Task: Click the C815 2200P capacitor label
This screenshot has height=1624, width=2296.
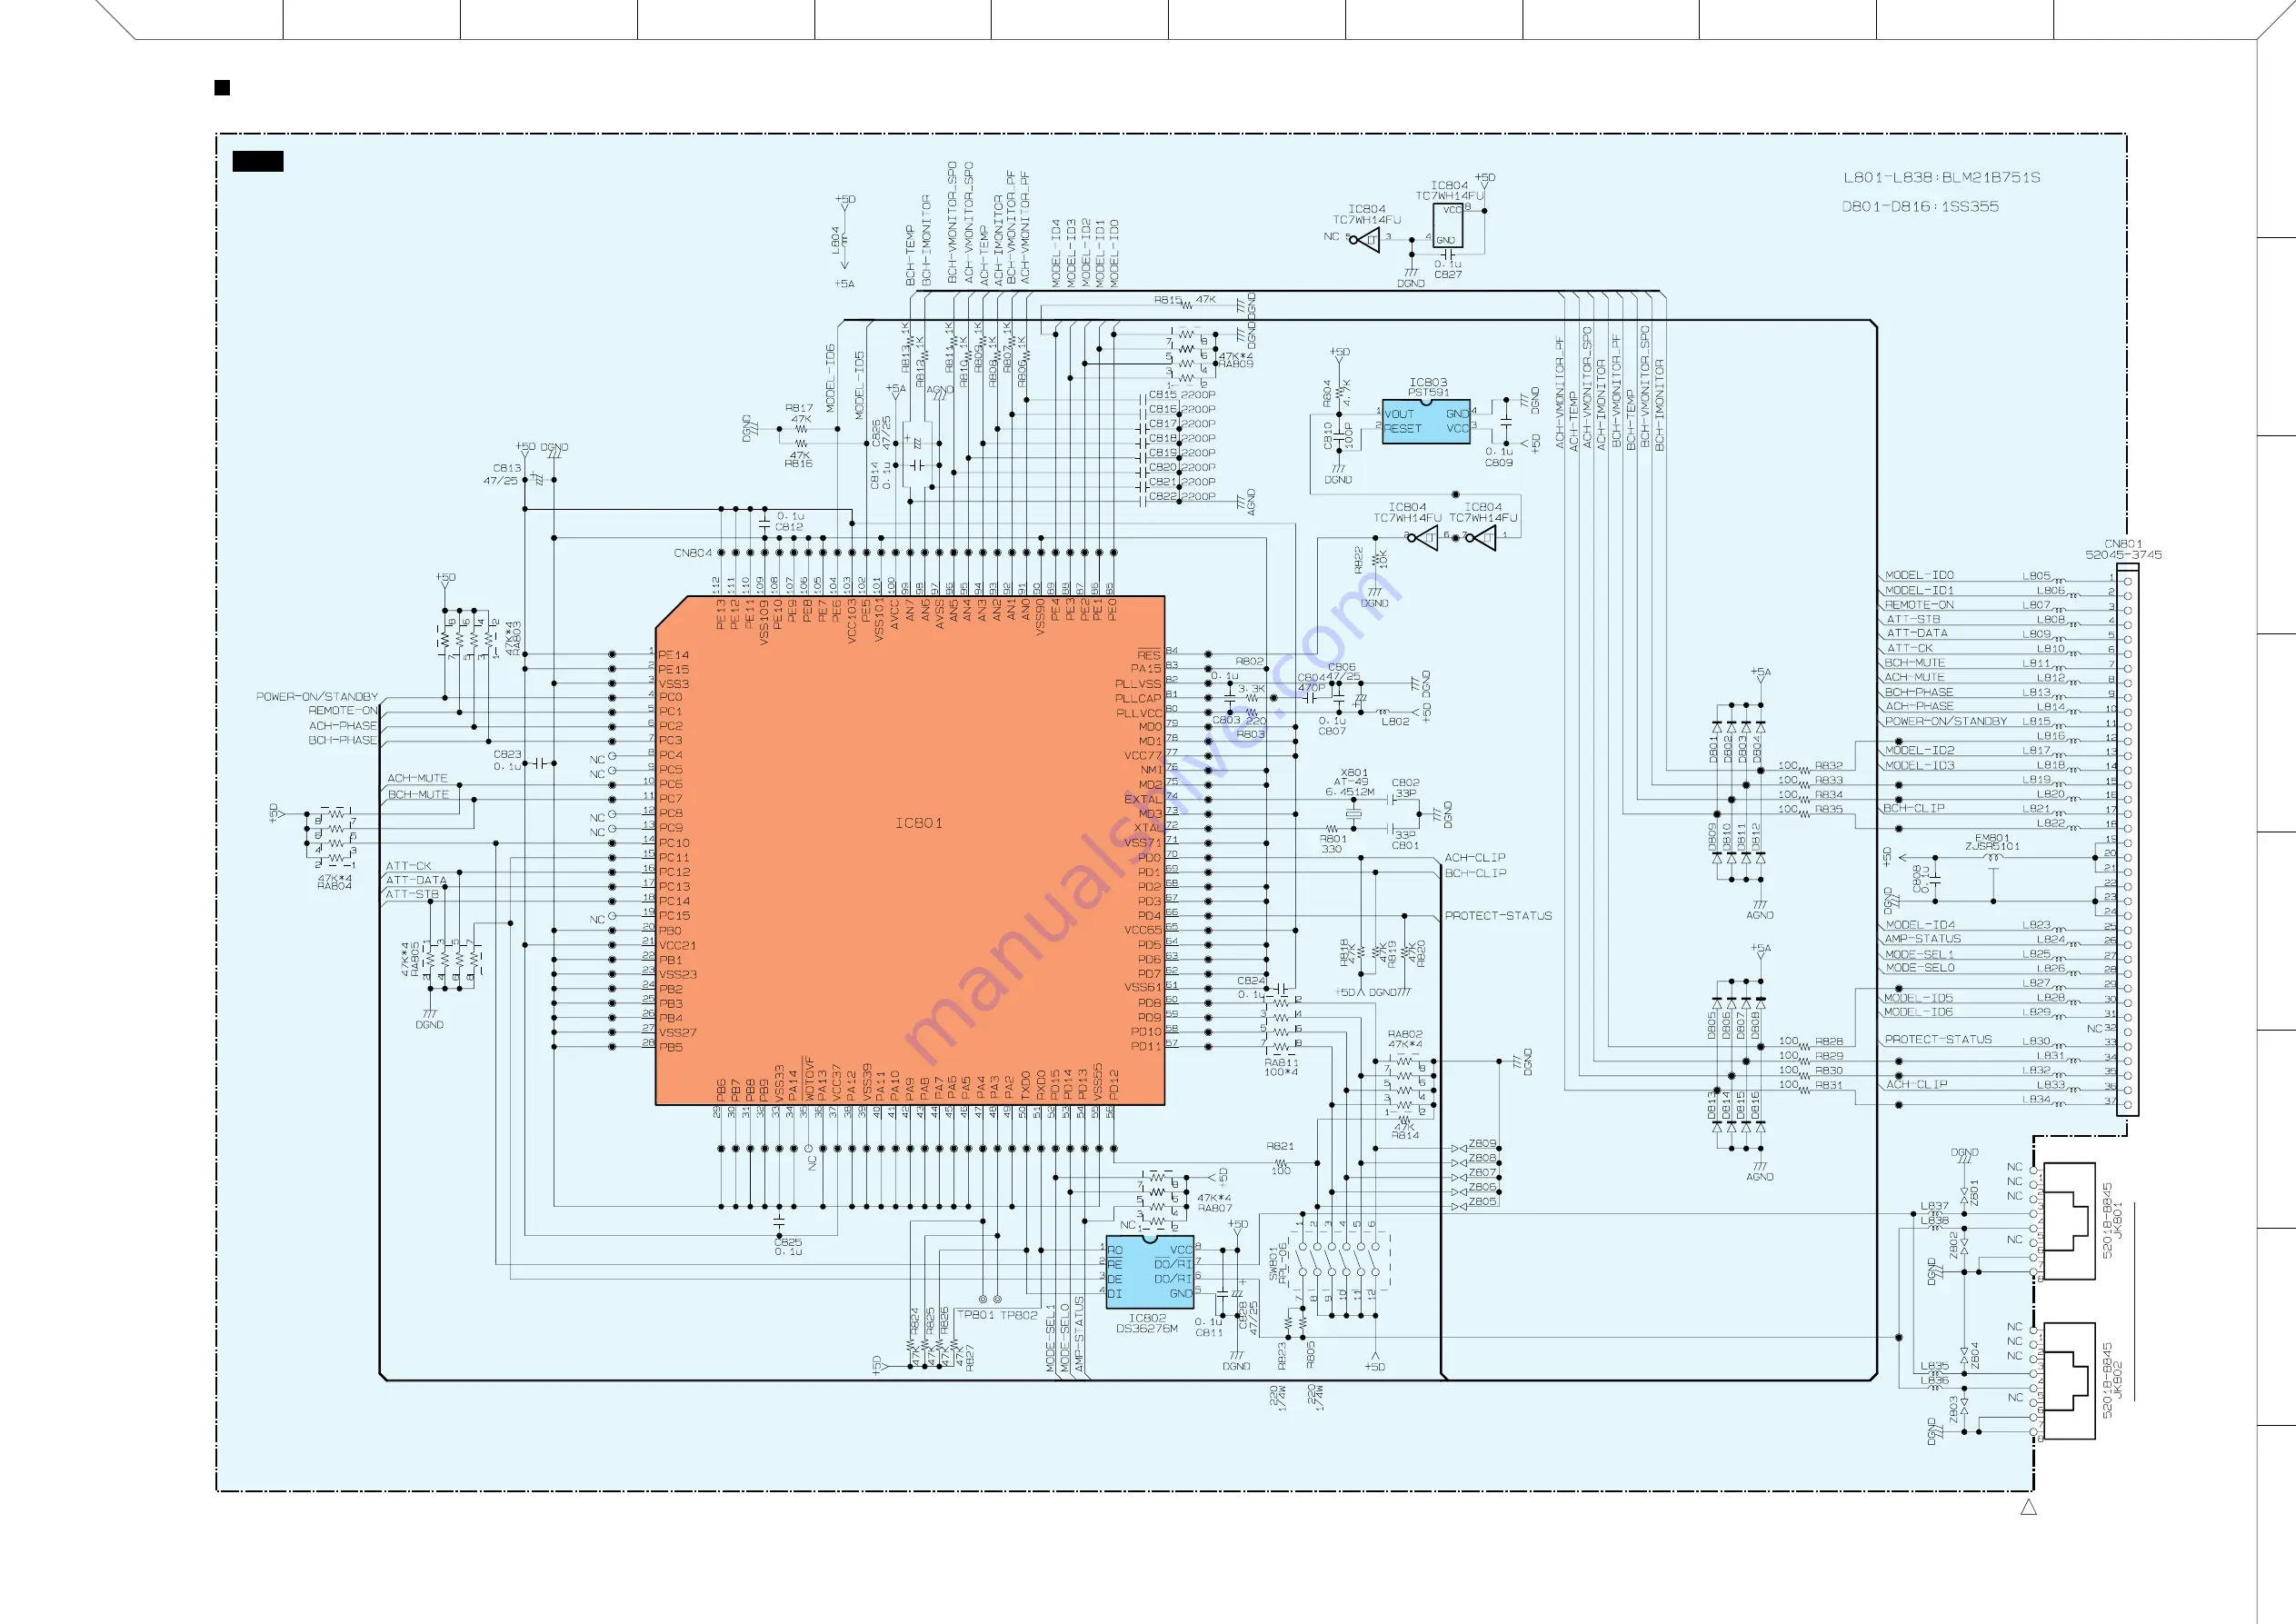Action: tap(1182, 394)
